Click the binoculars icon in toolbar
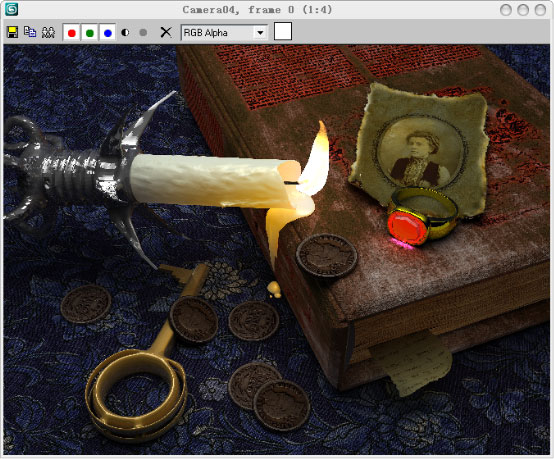This screenshot has width=554, height=459. 48,33
